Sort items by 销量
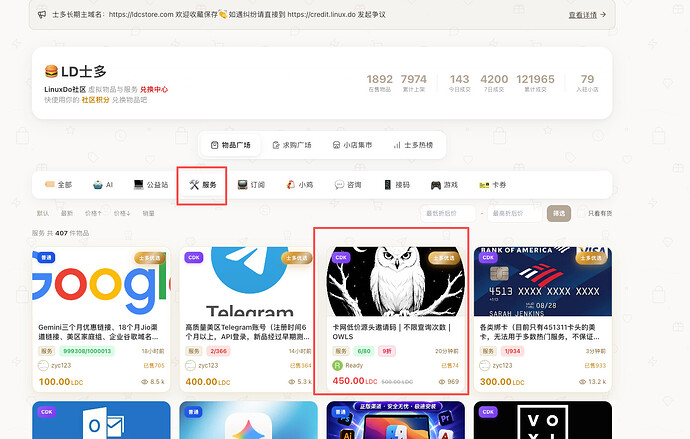 click(x=148, y=213)
